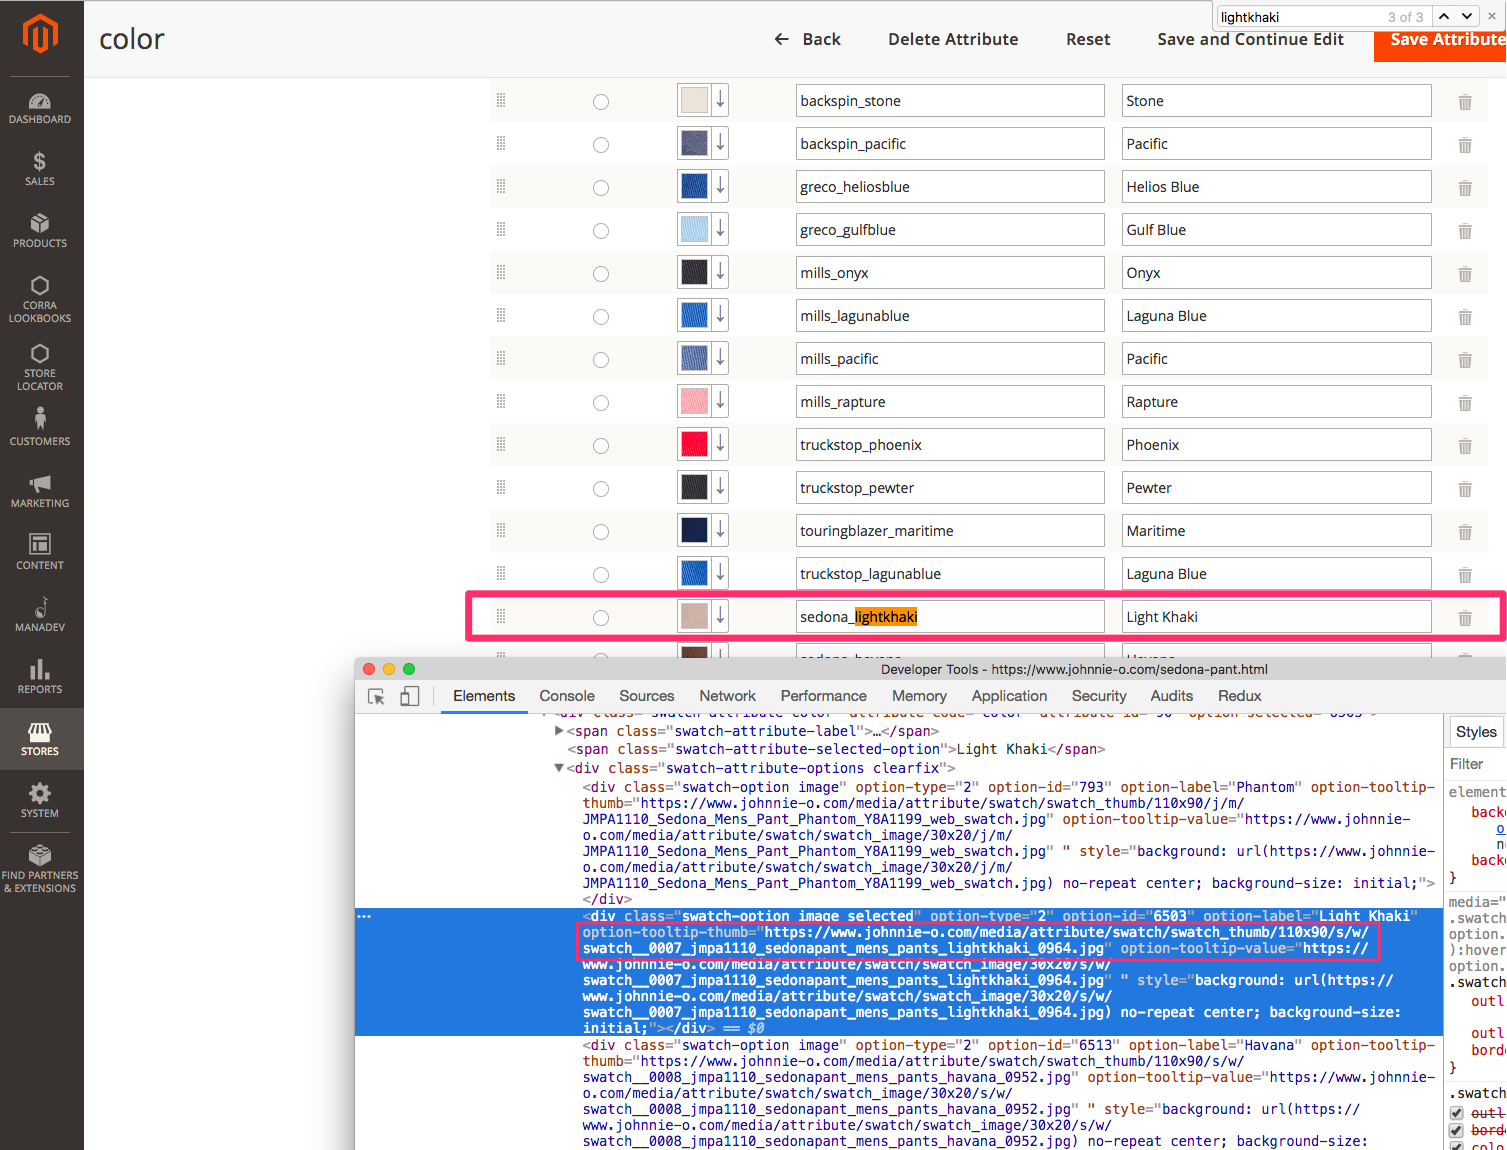The height and width of the screenshot is (1150, 1507).
Task: Set truckstop_pewter as default option
Action: [x=601, y=489]
